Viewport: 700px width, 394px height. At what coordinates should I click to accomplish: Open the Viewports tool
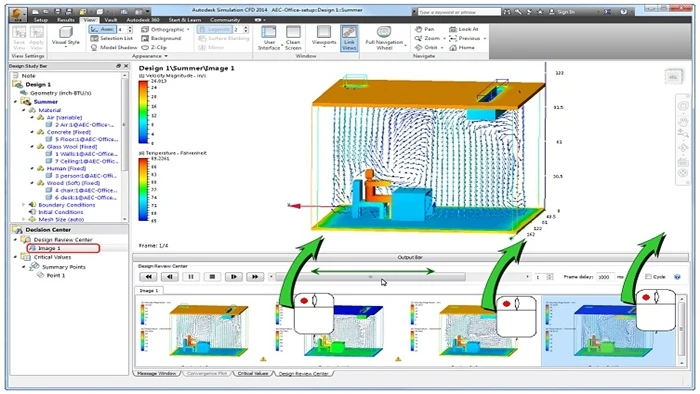pyautogui.click(x=324, y=36)
